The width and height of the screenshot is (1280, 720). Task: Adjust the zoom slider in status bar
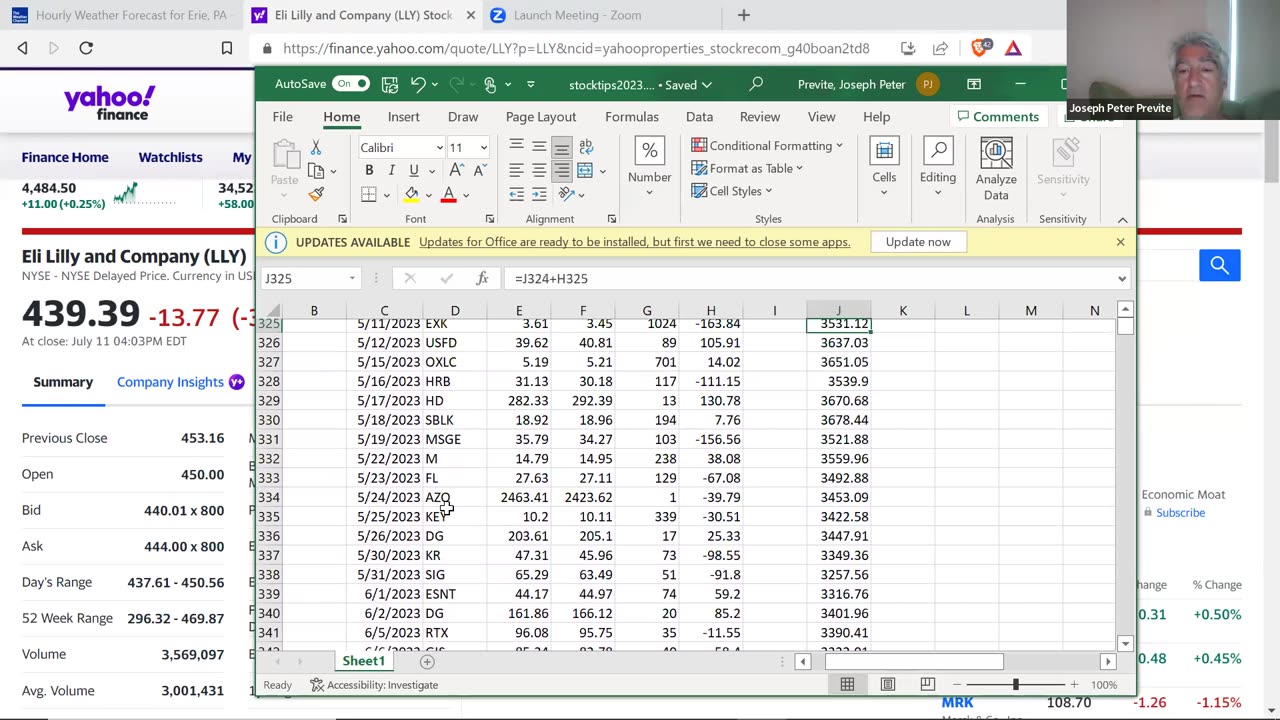point(1015,685)
